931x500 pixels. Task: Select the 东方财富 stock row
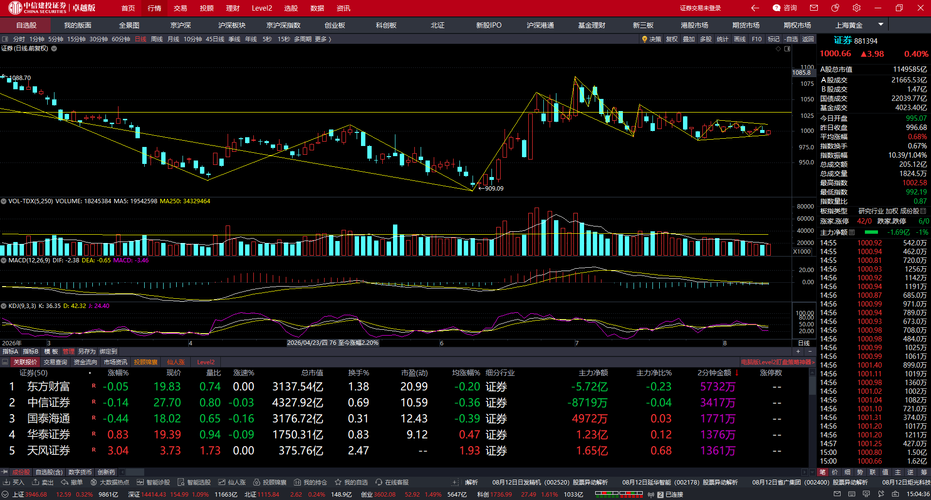[x=406, y=387]
